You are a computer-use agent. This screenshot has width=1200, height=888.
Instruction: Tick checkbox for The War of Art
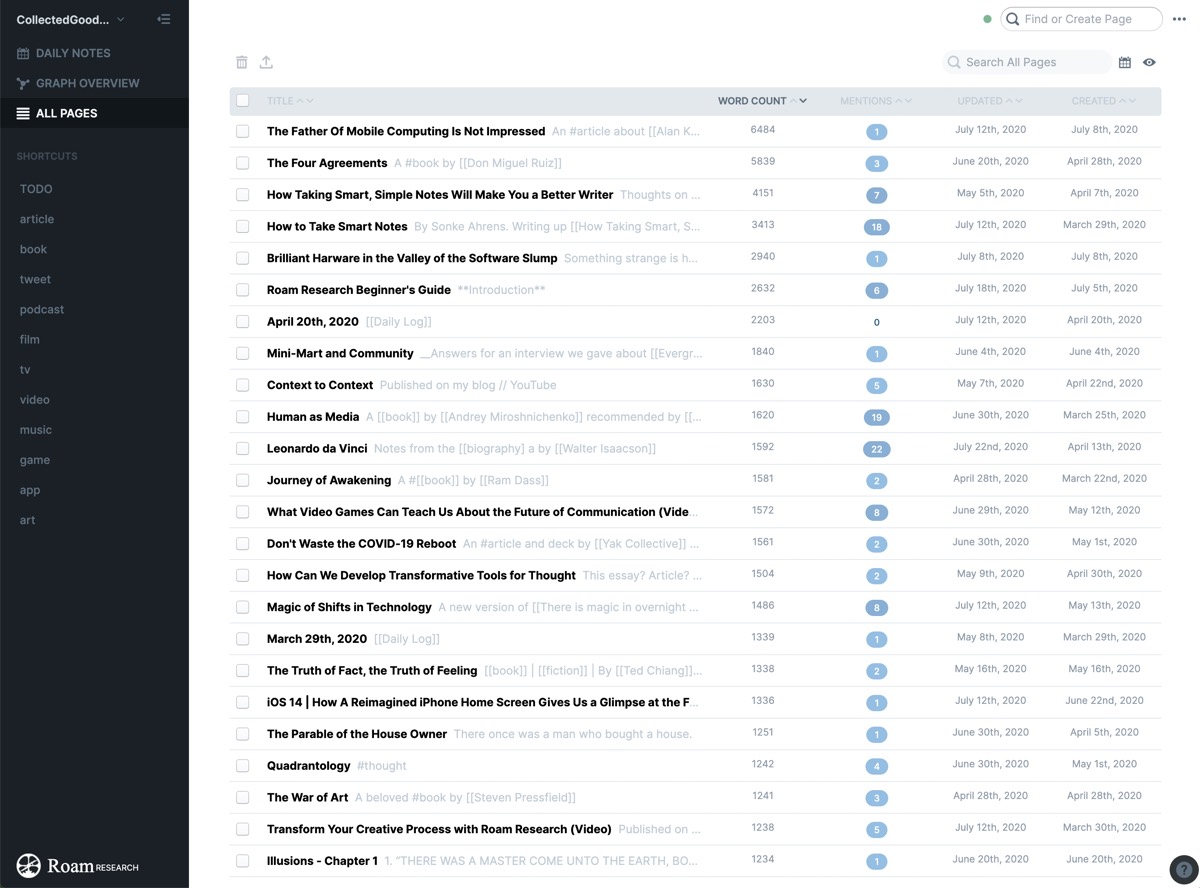click(243, 798)
